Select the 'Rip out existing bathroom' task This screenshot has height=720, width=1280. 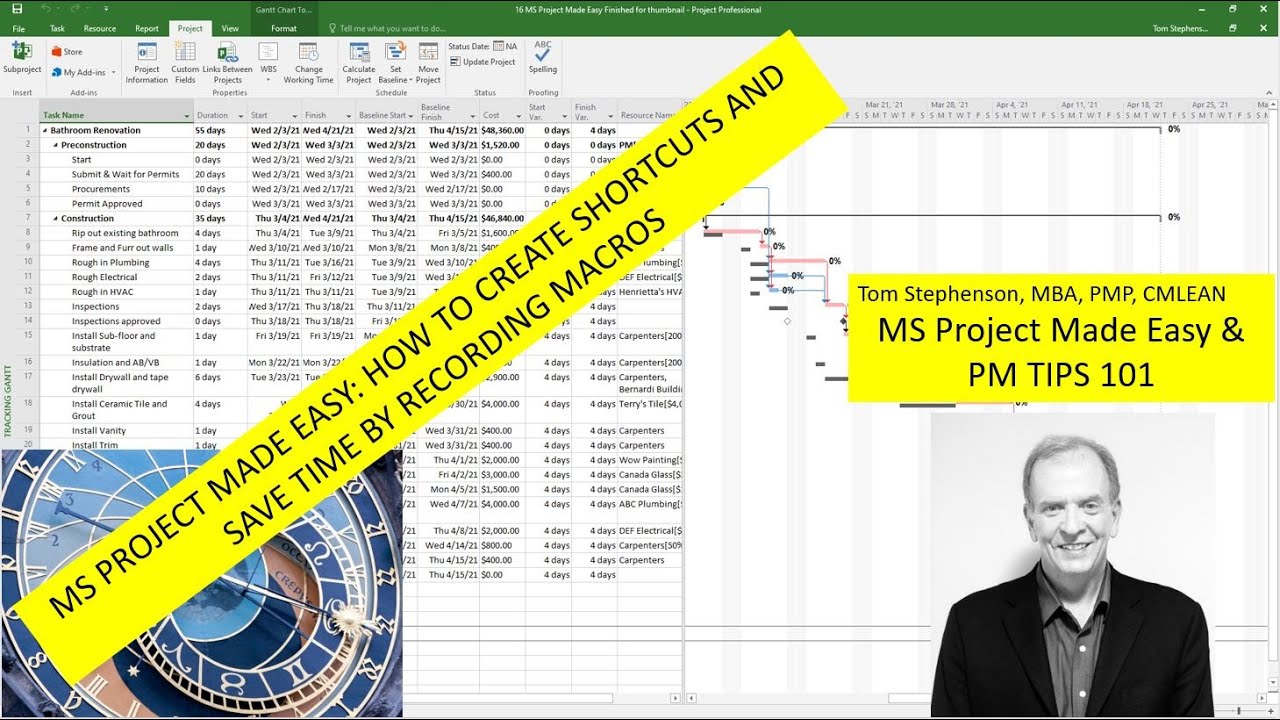[125, 233]
